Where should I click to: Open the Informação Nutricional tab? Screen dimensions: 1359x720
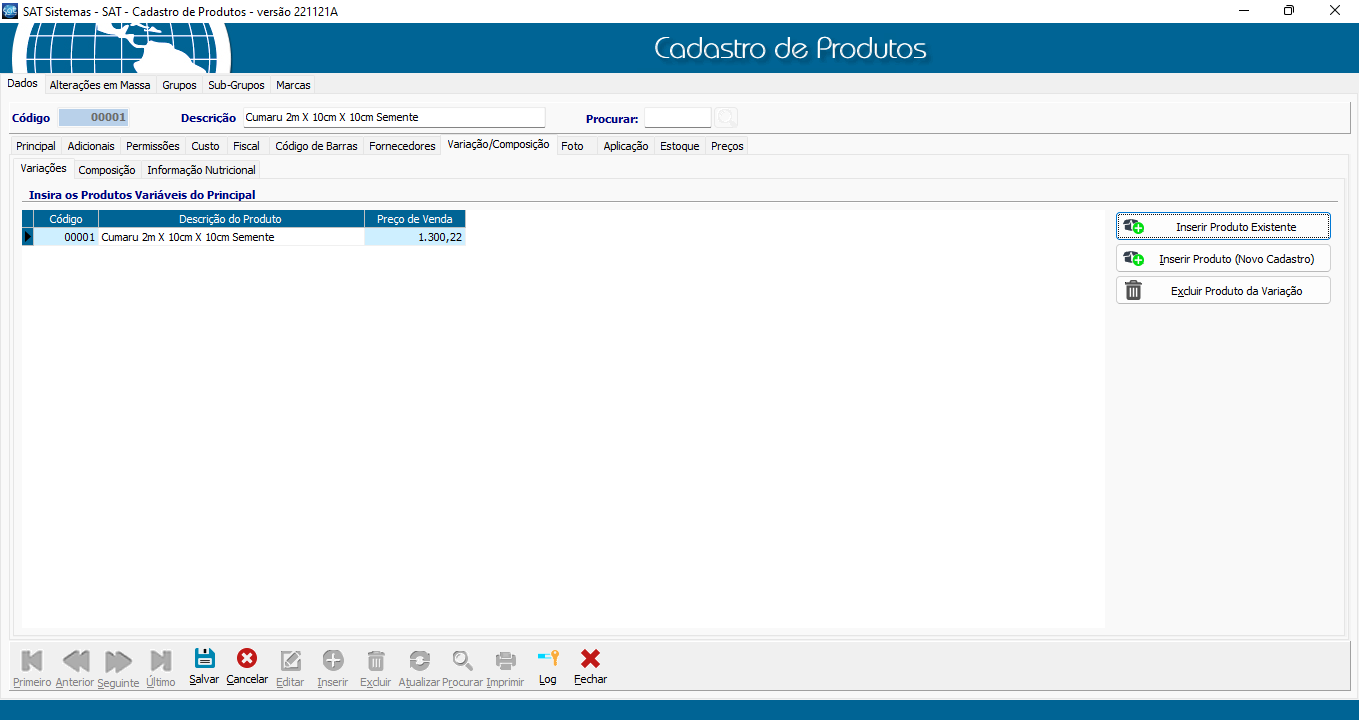(x=201, y=170)
